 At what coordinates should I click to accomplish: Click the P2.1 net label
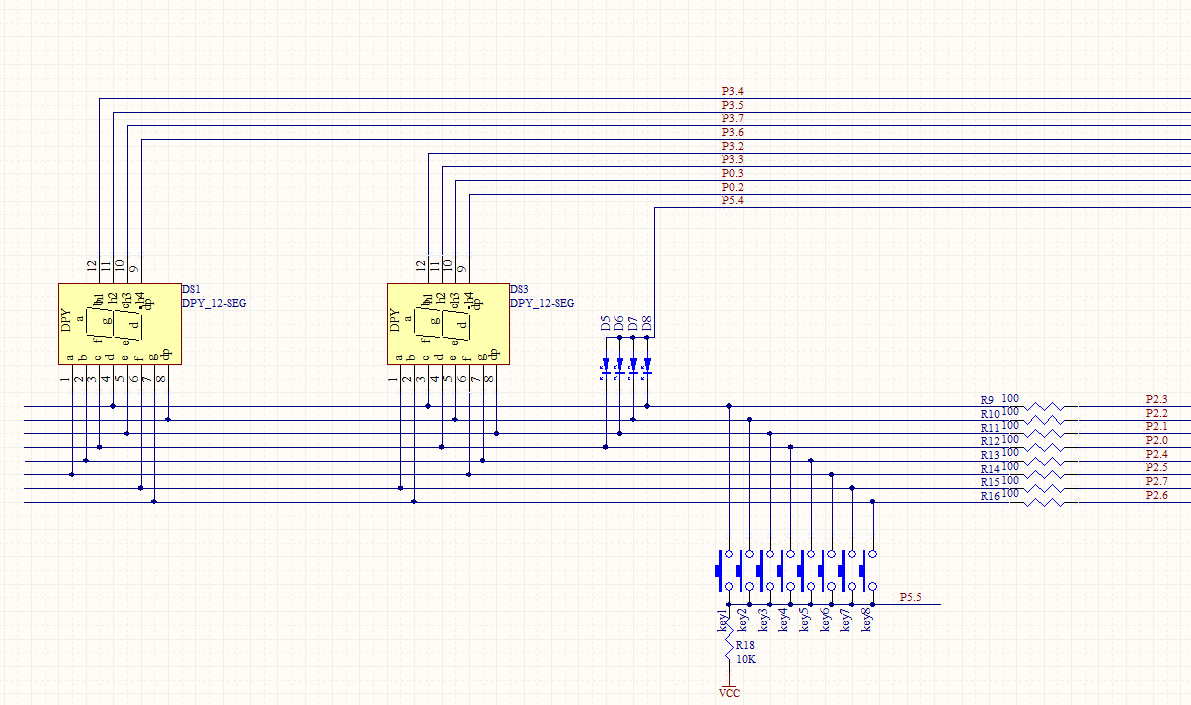point(1157,426)
